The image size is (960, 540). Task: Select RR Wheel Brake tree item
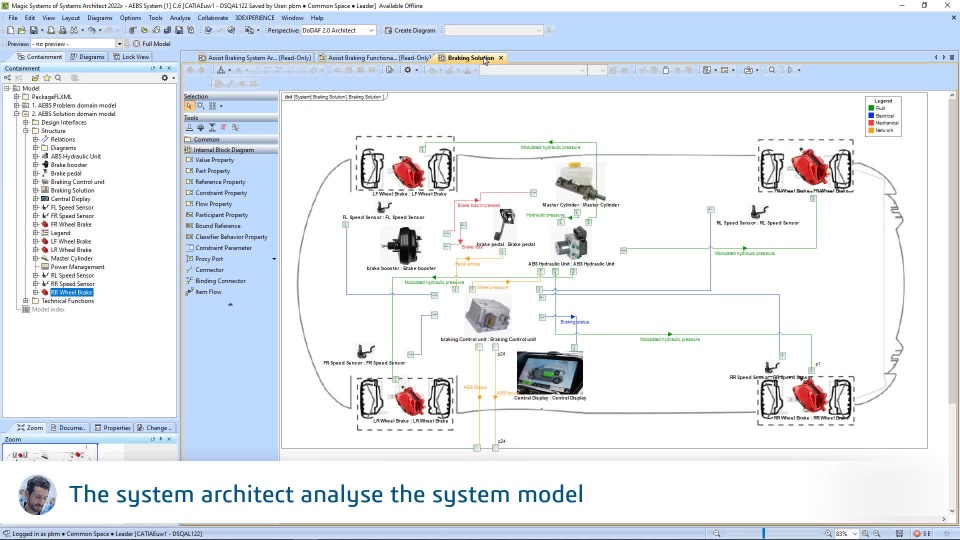coord(71,292)
